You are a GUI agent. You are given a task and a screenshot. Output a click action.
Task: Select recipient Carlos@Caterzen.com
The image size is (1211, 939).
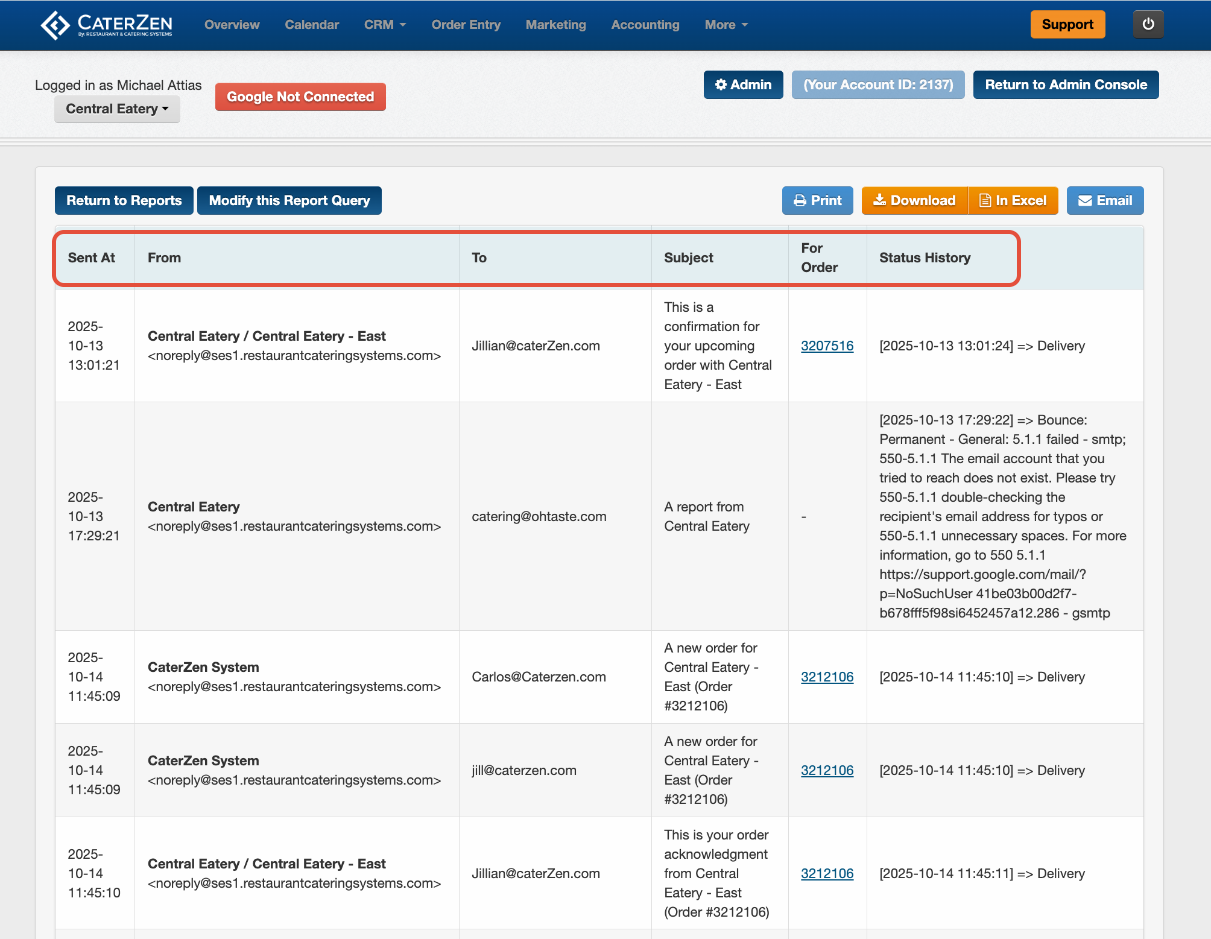[539, 677]
